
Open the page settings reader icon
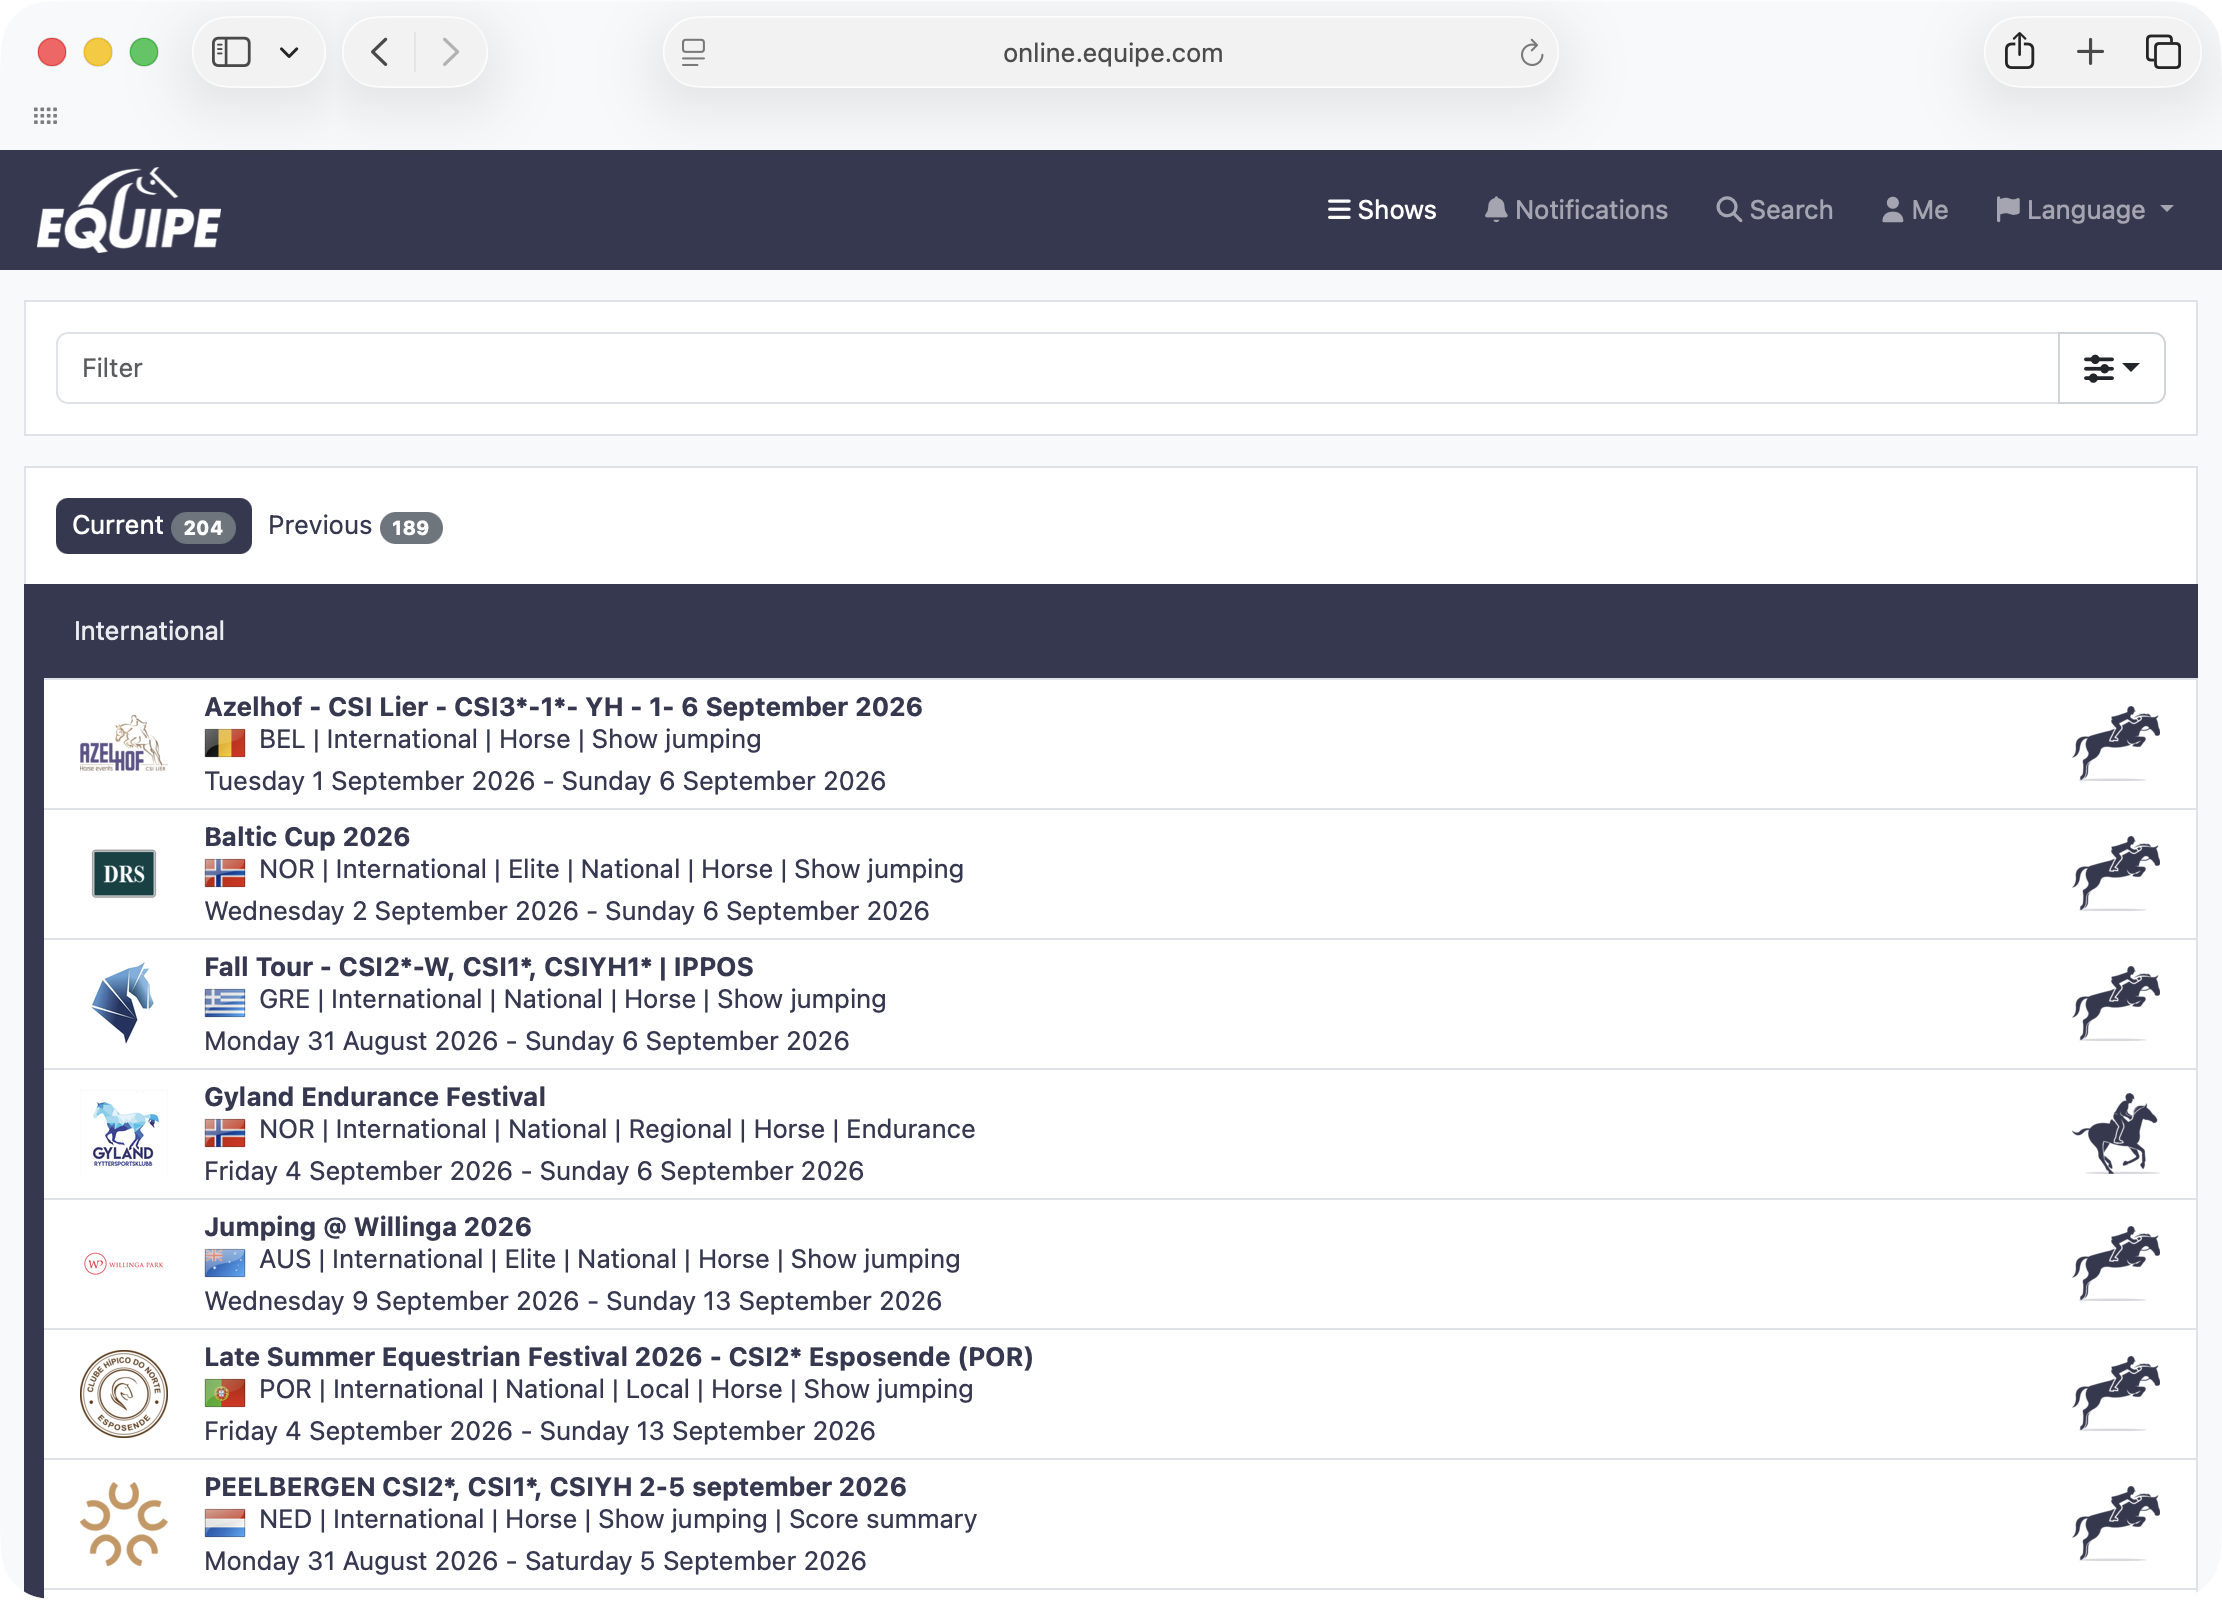click(x=694, y=52)
